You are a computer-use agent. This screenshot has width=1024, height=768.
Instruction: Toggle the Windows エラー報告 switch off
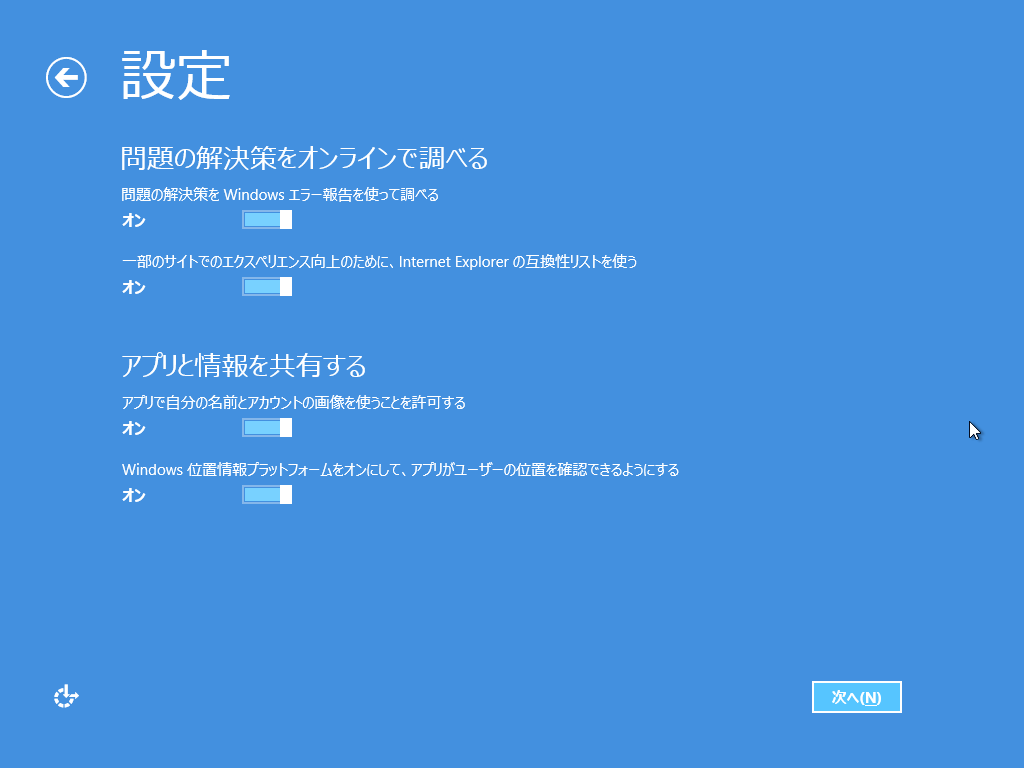266,220
